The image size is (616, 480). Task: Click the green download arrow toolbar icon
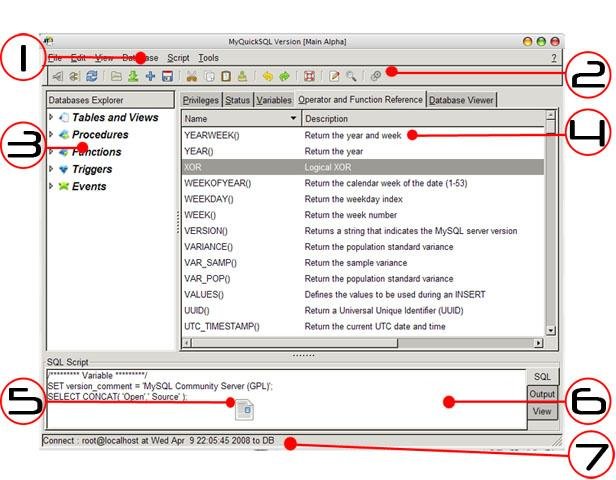[133, 76]
